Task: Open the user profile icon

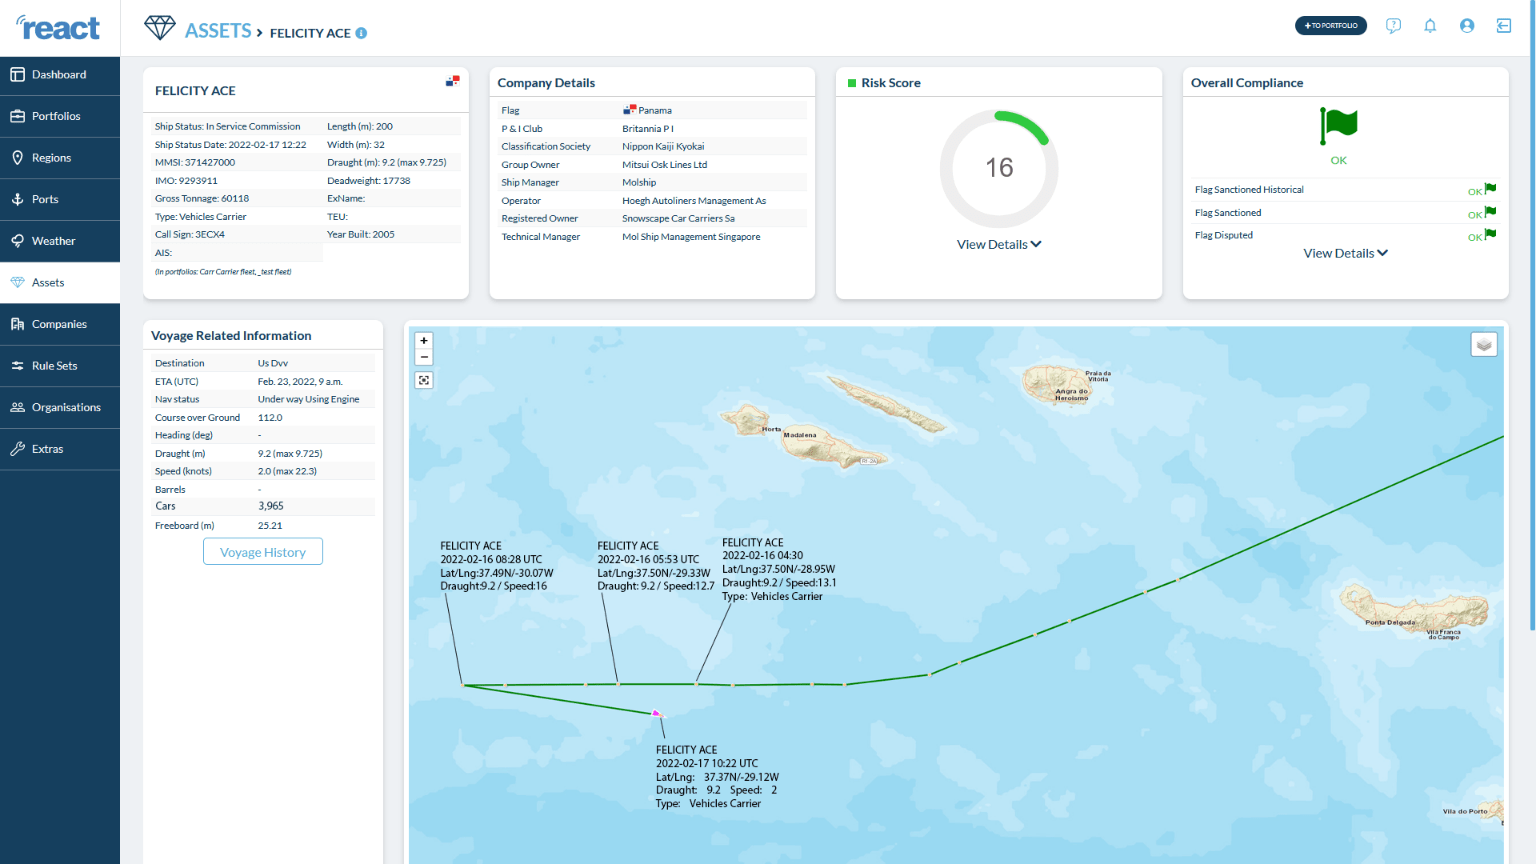Action: 1467,26
